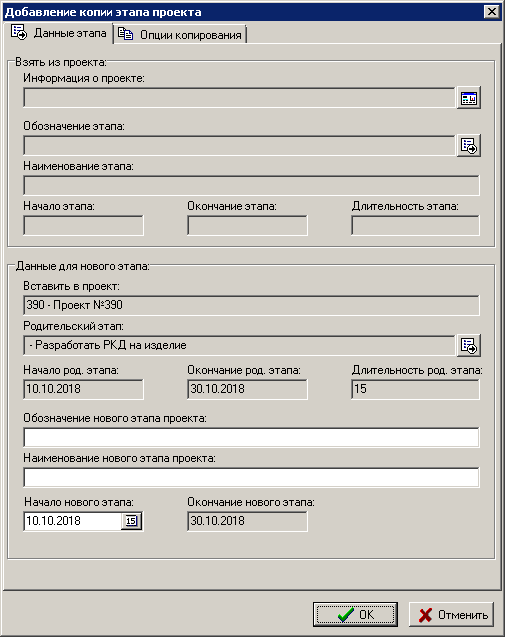
Task: Click Обозначение этапа source field
Action: (x=239, y=145)
